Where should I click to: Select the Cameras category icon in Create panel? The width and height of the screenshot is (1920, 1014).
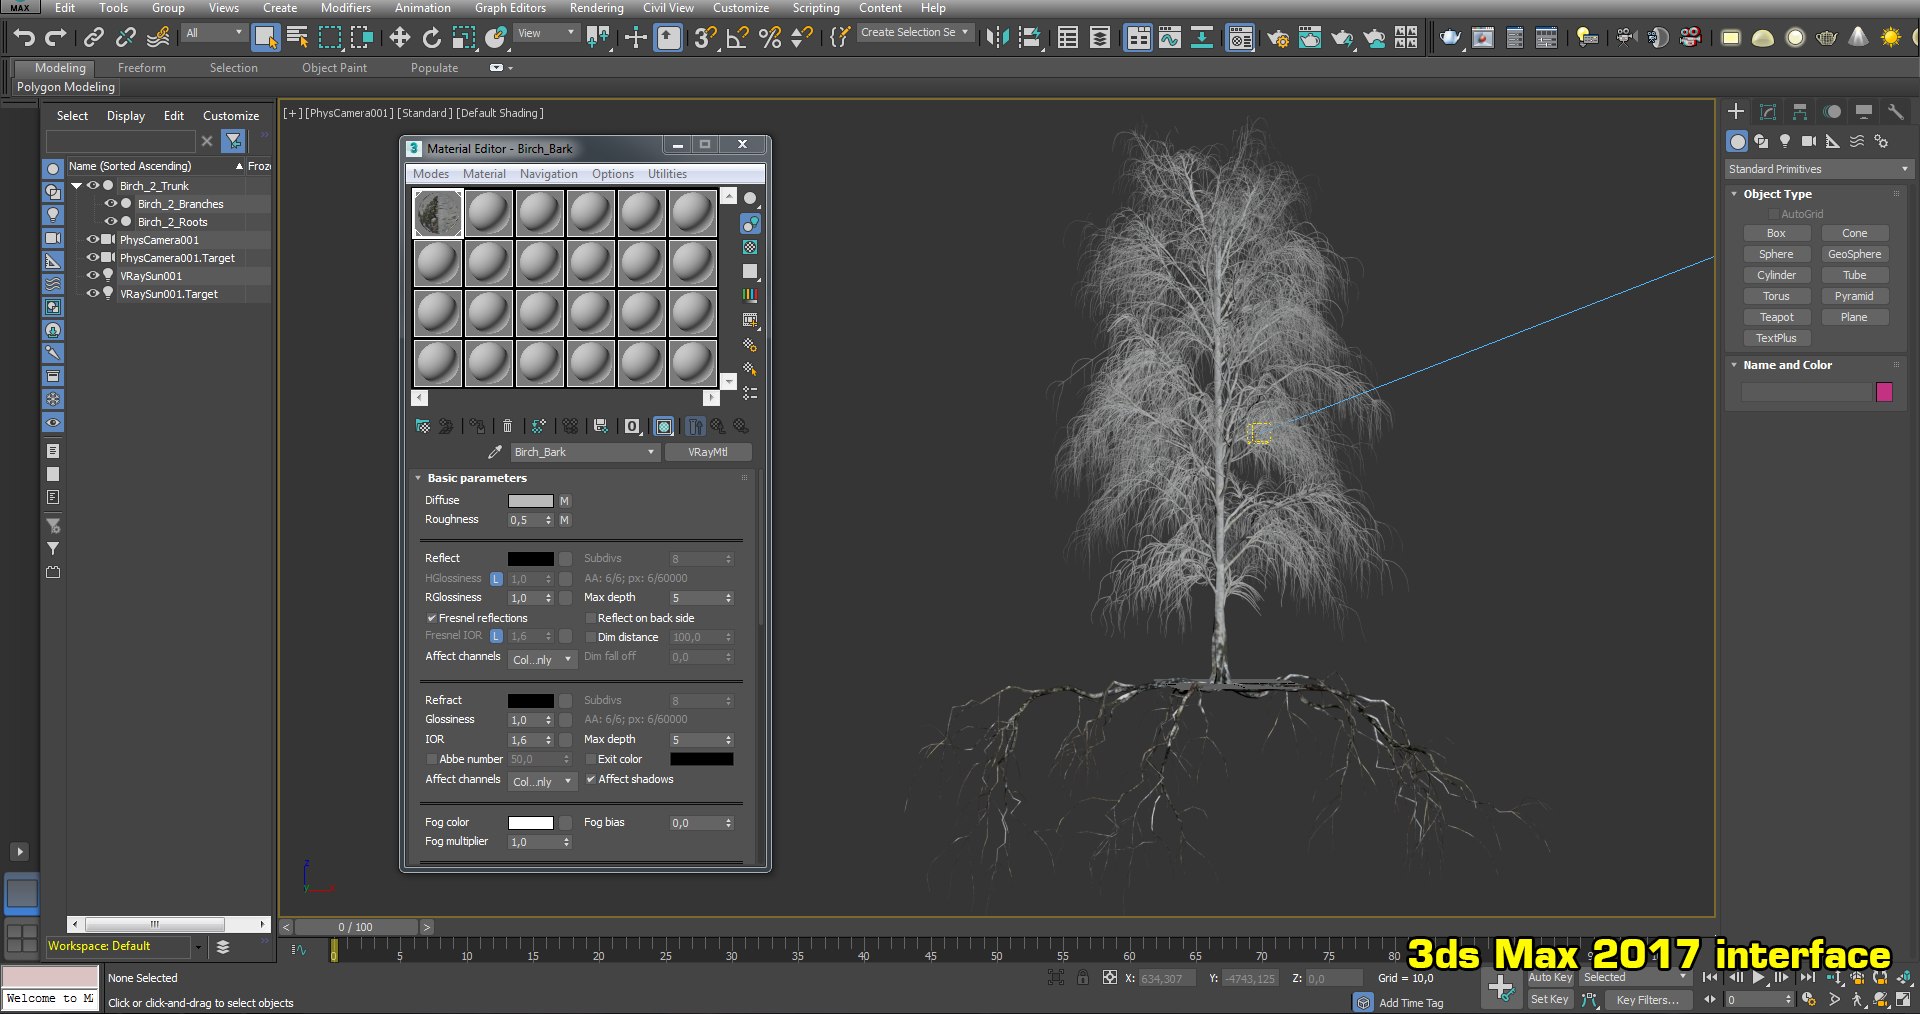point(1809,141)
